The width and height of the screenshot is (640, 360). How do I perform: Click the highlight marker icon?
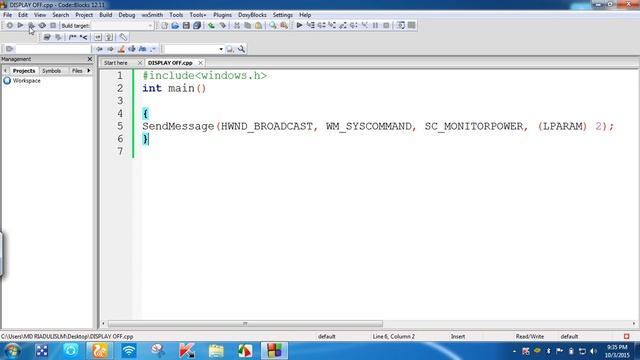(x=121, y=49)
